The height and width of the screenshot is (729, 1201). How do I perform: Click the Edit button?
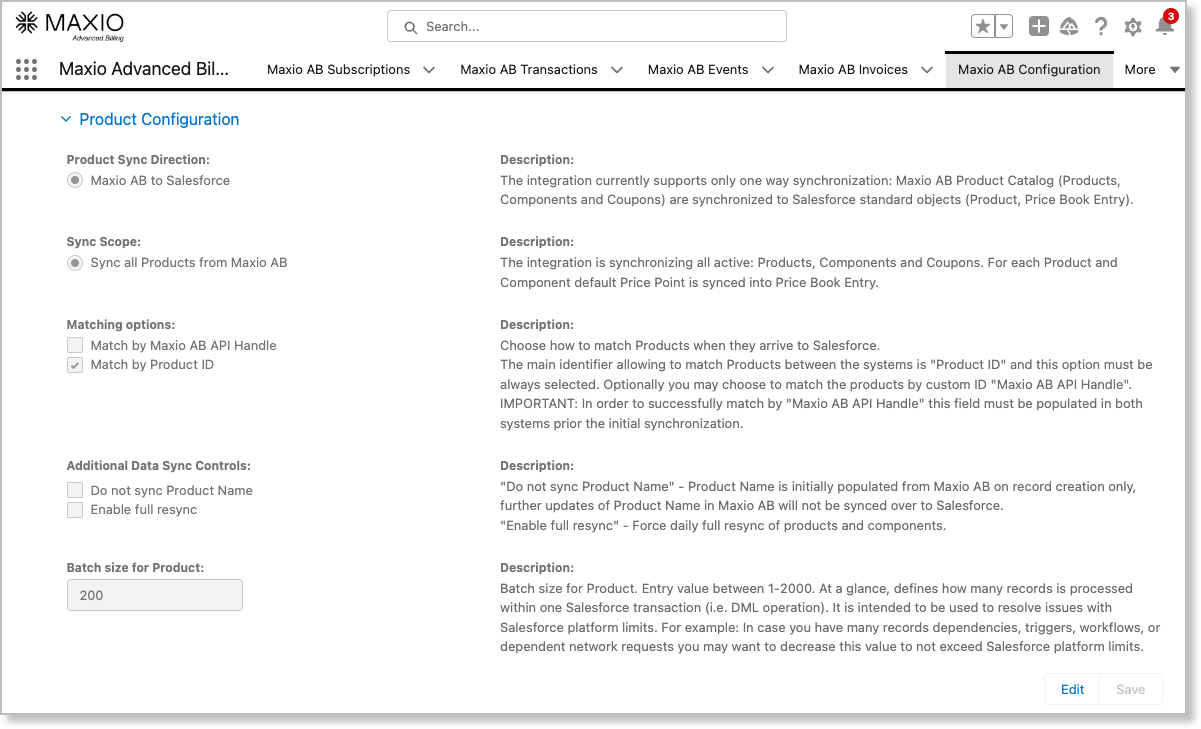tap(1072, 689)
